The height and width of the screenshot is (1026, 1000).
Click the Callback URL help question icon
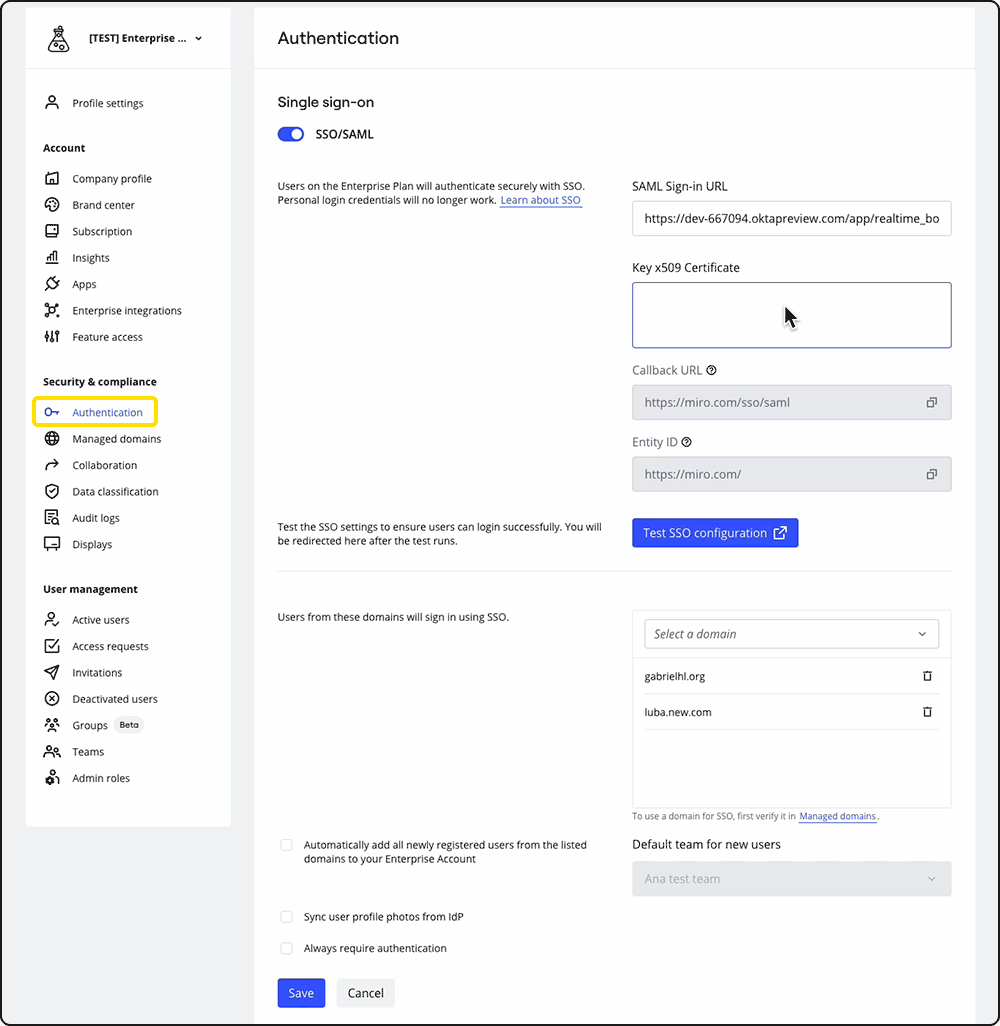coord(712,370)
